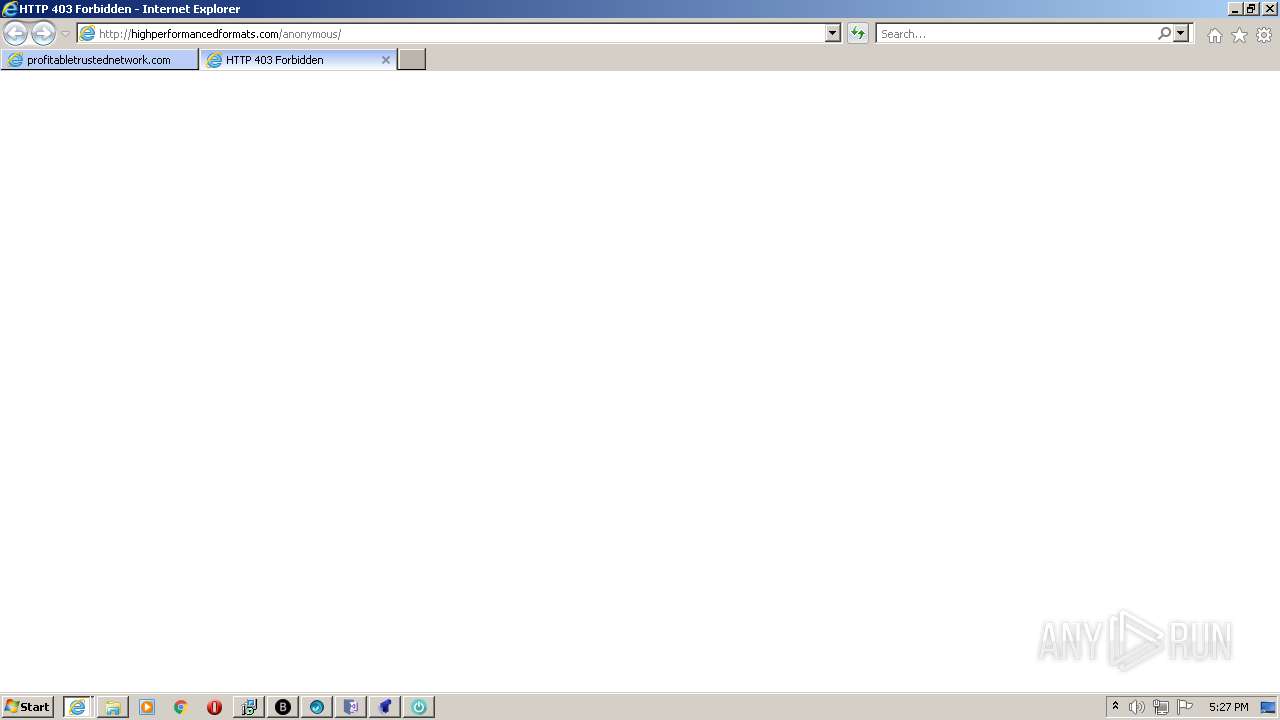
Task: Click the purple document taskbar icon
Action: click(351, 707)
